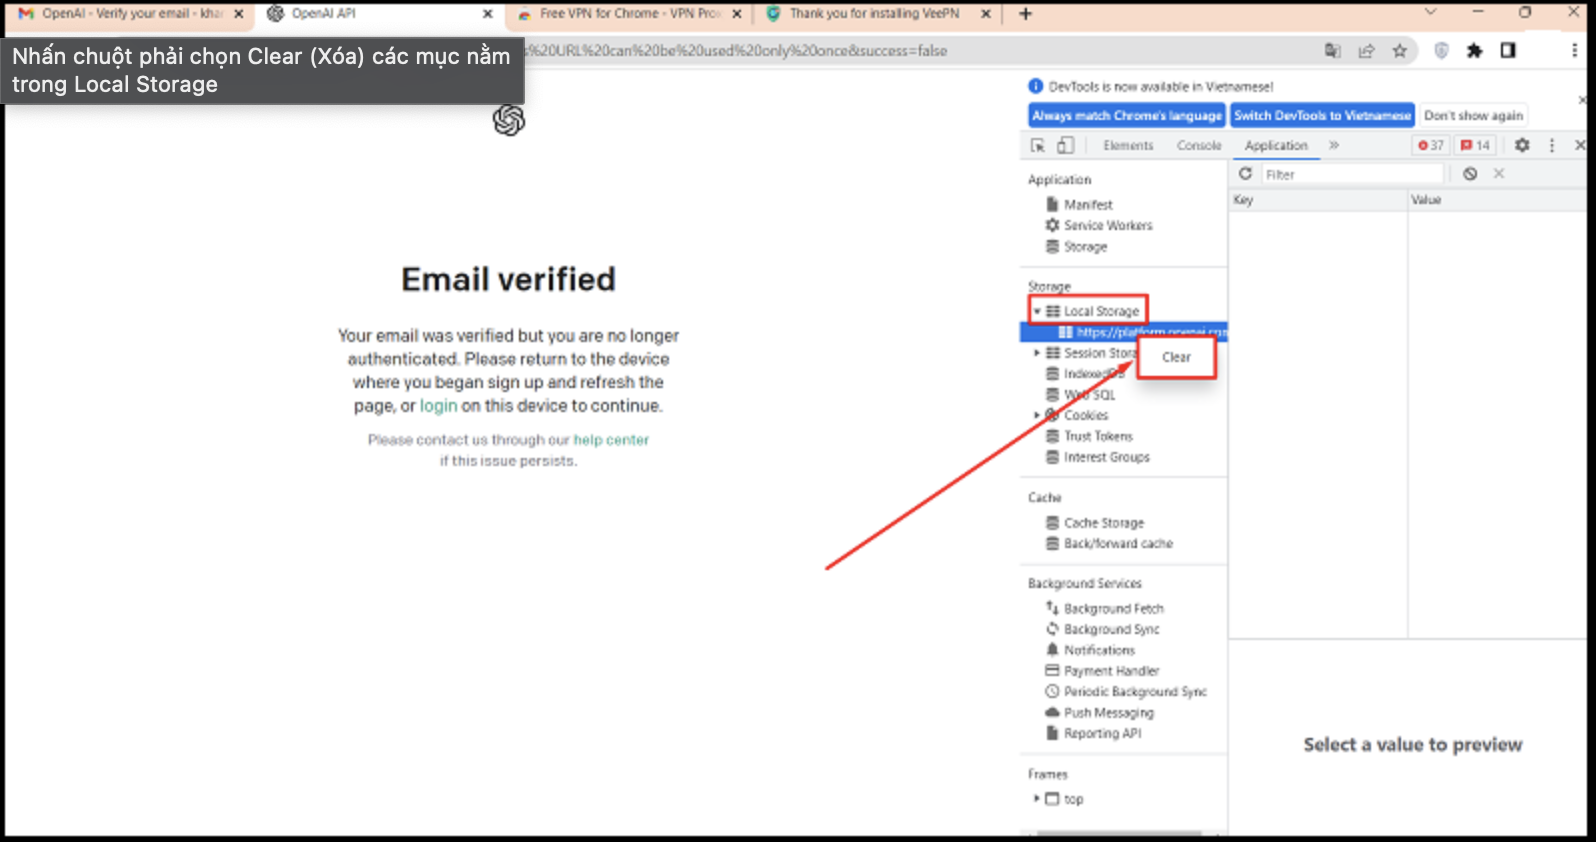The width and height of the screenshot is (1596, 842).
Task: Select Clear in the context menu
Action: point(1176,357)
